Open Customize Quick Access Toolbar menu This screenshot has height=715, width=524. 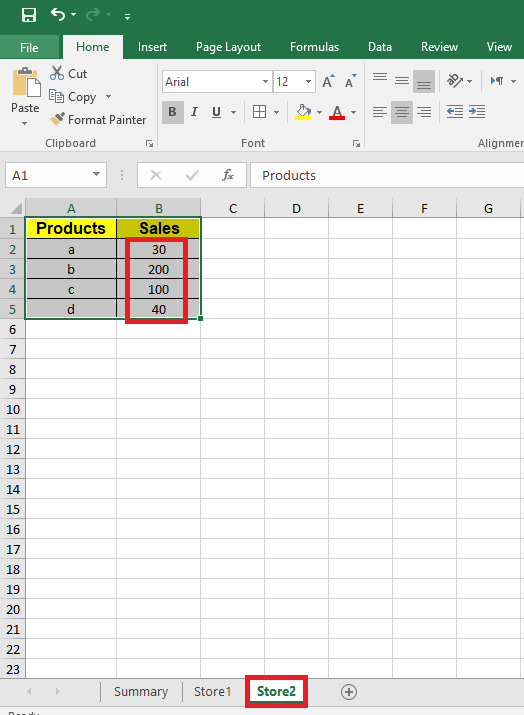(127, 16)
